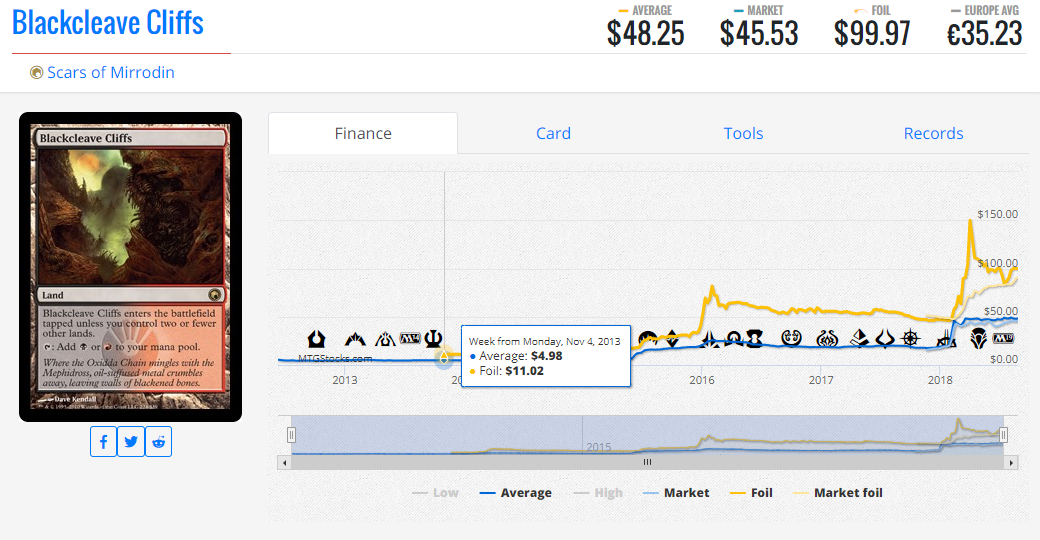Toggle the Average series in legend
1040x540 pixels.
tap(515, 492)
